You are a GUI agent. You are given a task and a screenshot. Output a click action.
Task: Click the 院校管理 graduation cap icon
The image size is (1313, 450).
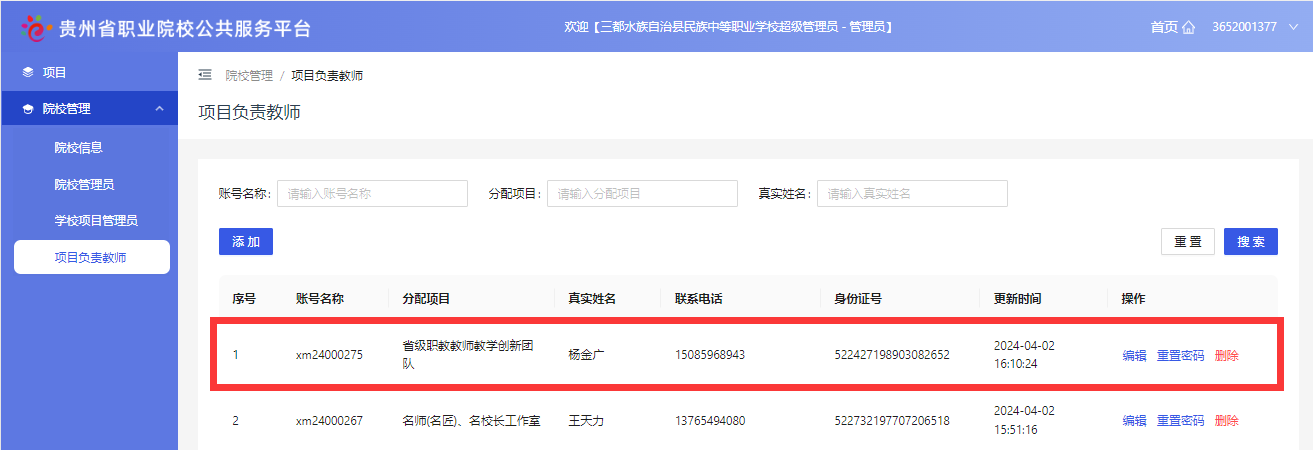pyautogui.click(x=27, y=109)
